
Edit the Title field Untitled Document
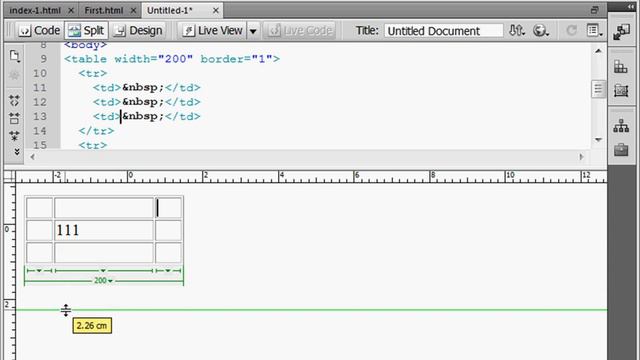[443, 31]
